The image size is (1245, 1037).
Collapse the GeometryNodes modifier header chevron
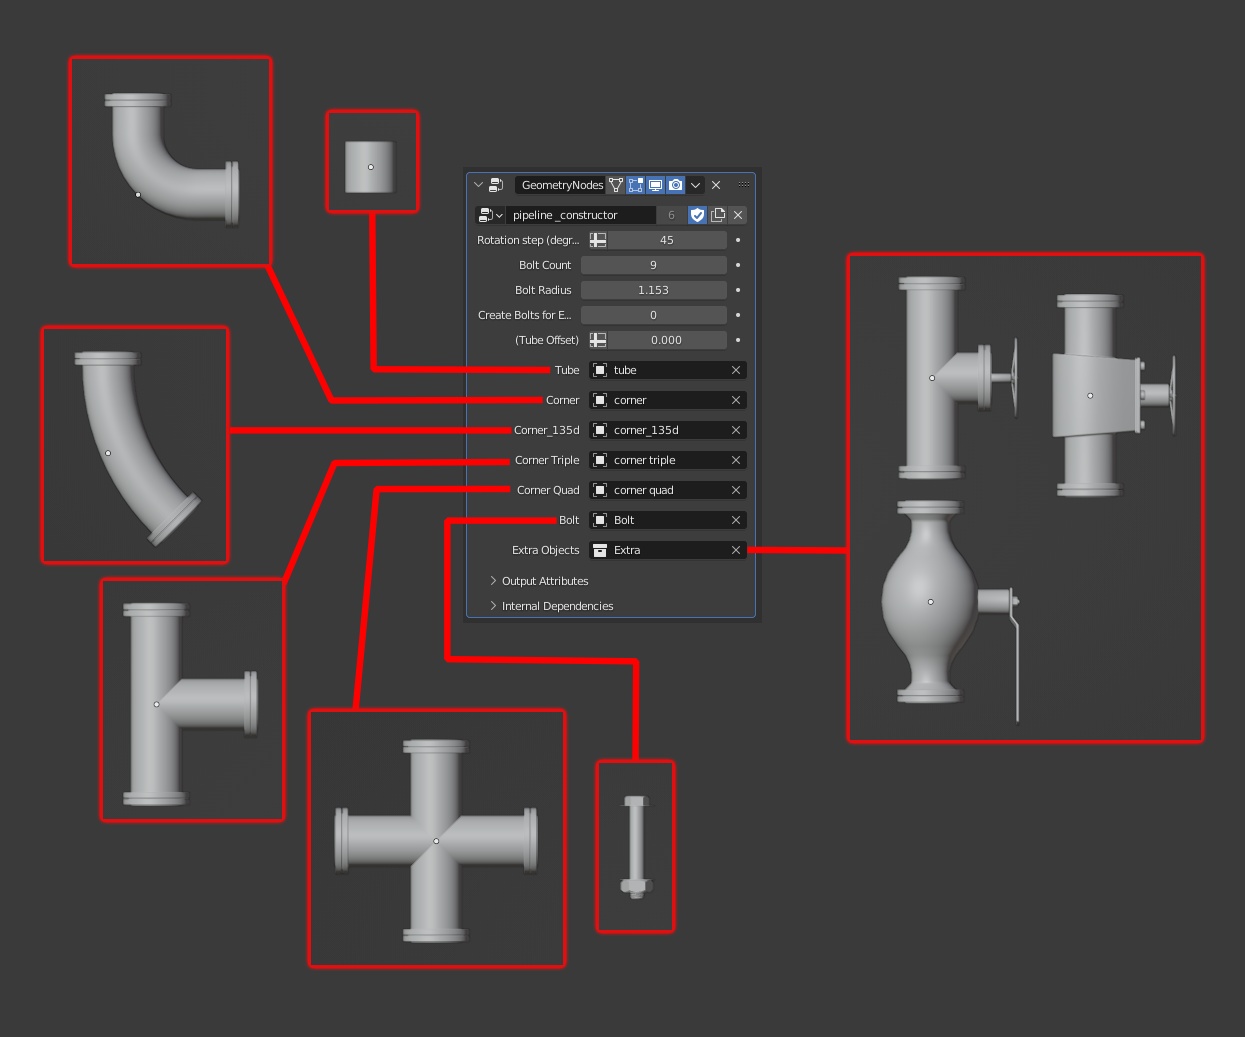pyautogui.click(x=479, y=185)
